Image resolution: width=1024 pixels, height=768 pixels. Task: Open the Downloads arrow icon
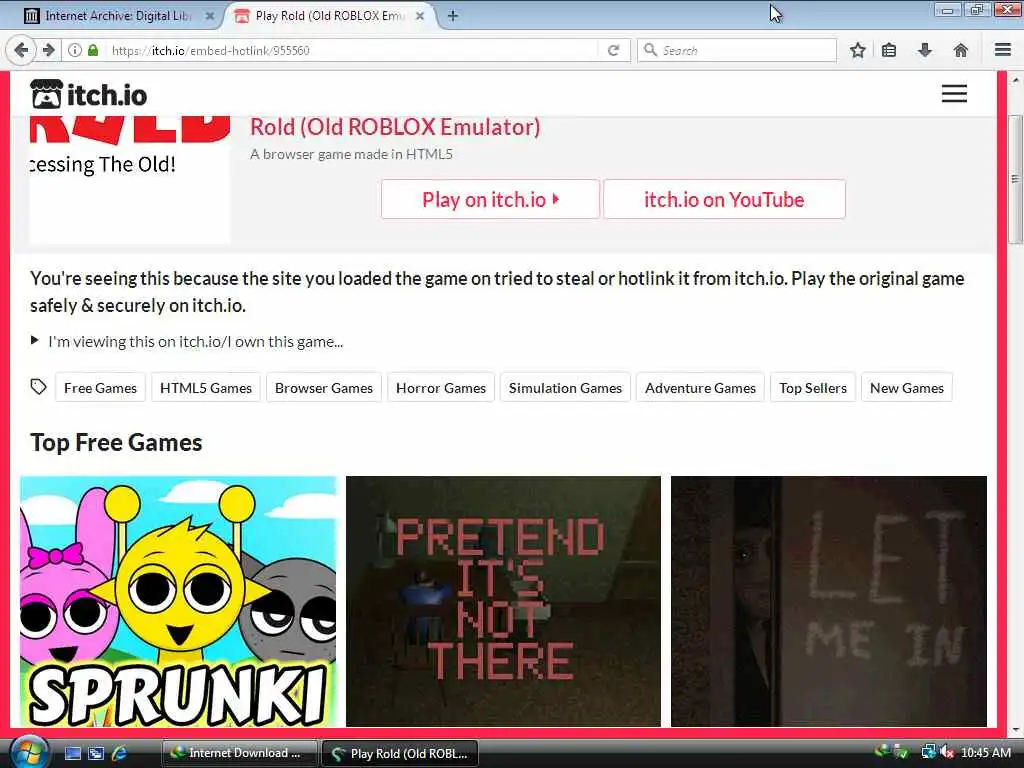tap(925, 50)
